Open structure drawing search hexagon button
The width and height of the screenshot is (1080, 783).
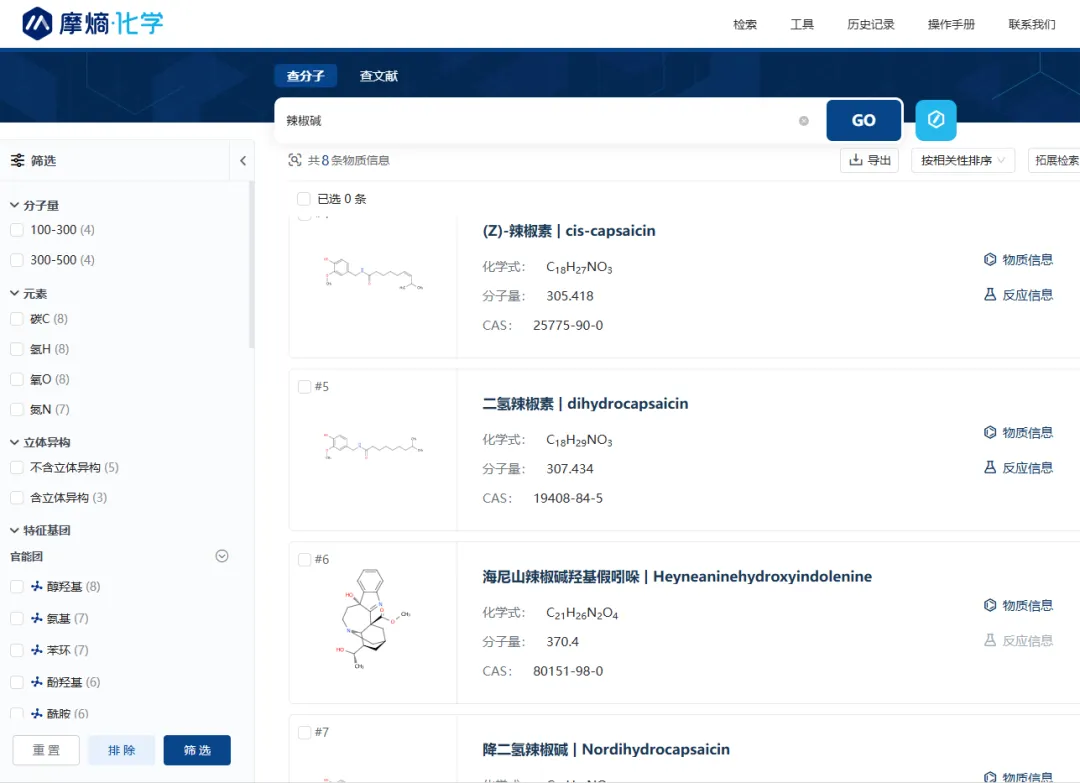[935, 120]
